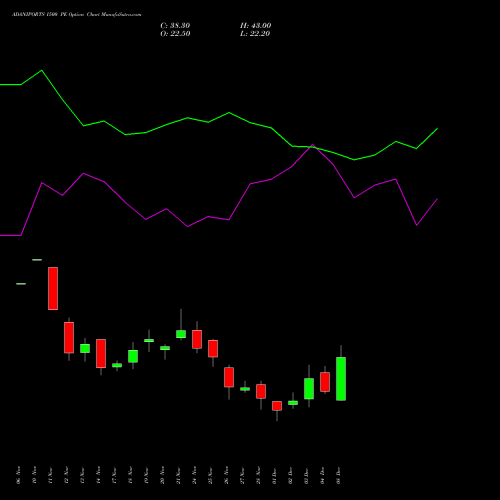Click the green indicator line's peak near 10 Nov
The height and width of the screenshot is (500, 500).
coord(42,70)
